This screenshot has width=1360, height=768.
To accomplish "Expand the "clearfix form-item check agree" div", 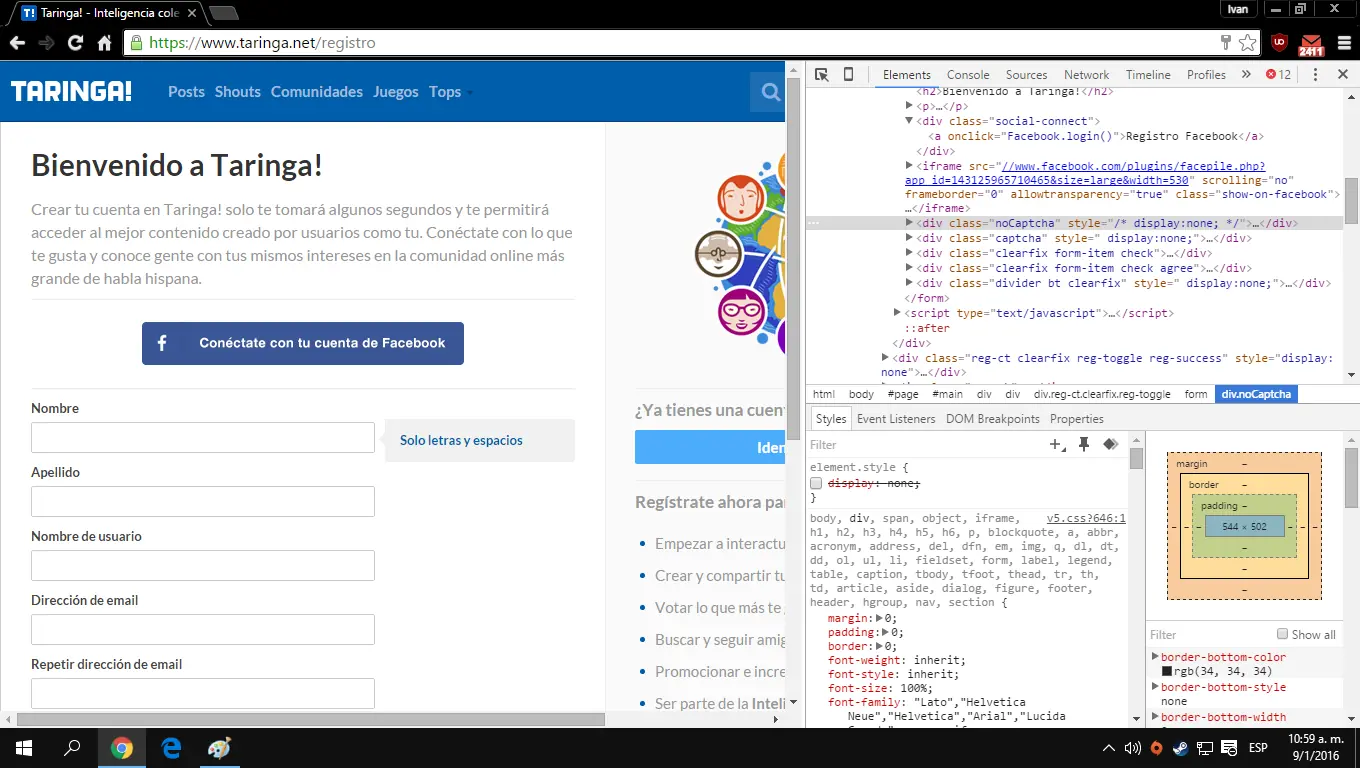I will 909,268.
